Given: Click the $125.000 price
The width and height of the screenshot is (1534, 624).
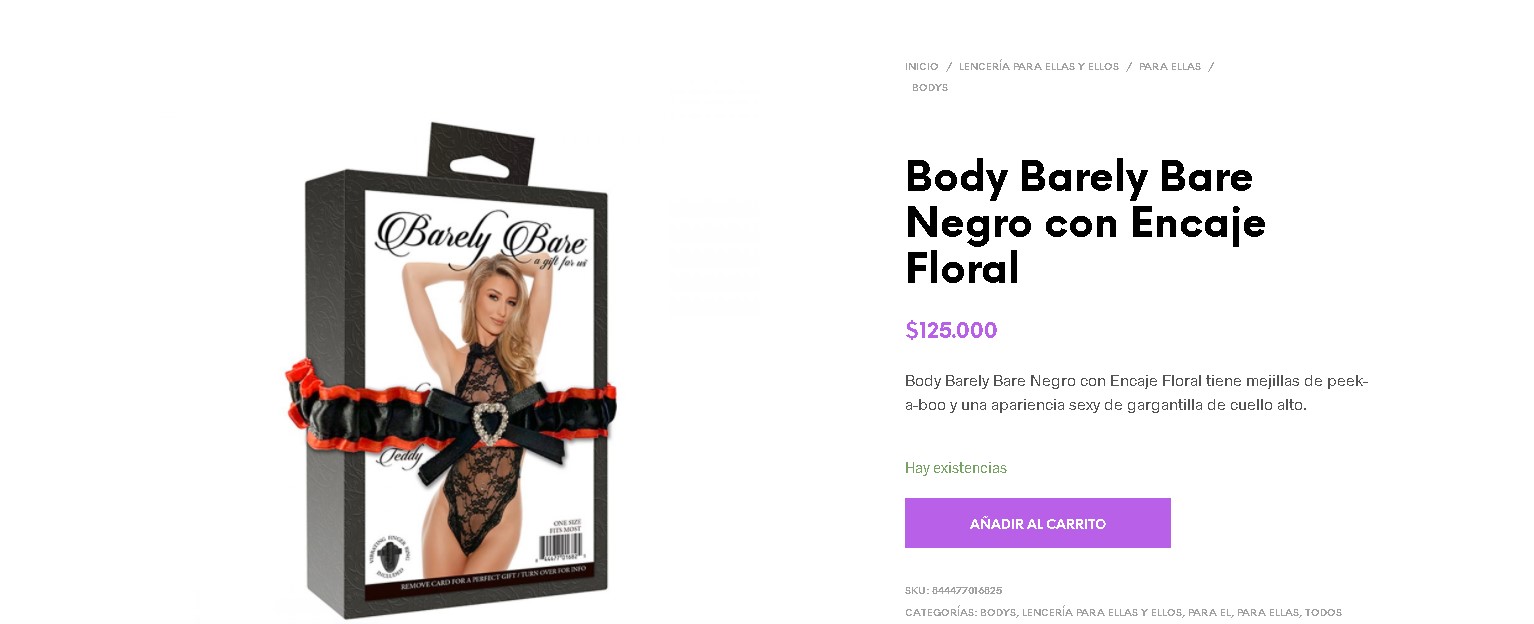Looking at the screenshot, I should point(951,330).
